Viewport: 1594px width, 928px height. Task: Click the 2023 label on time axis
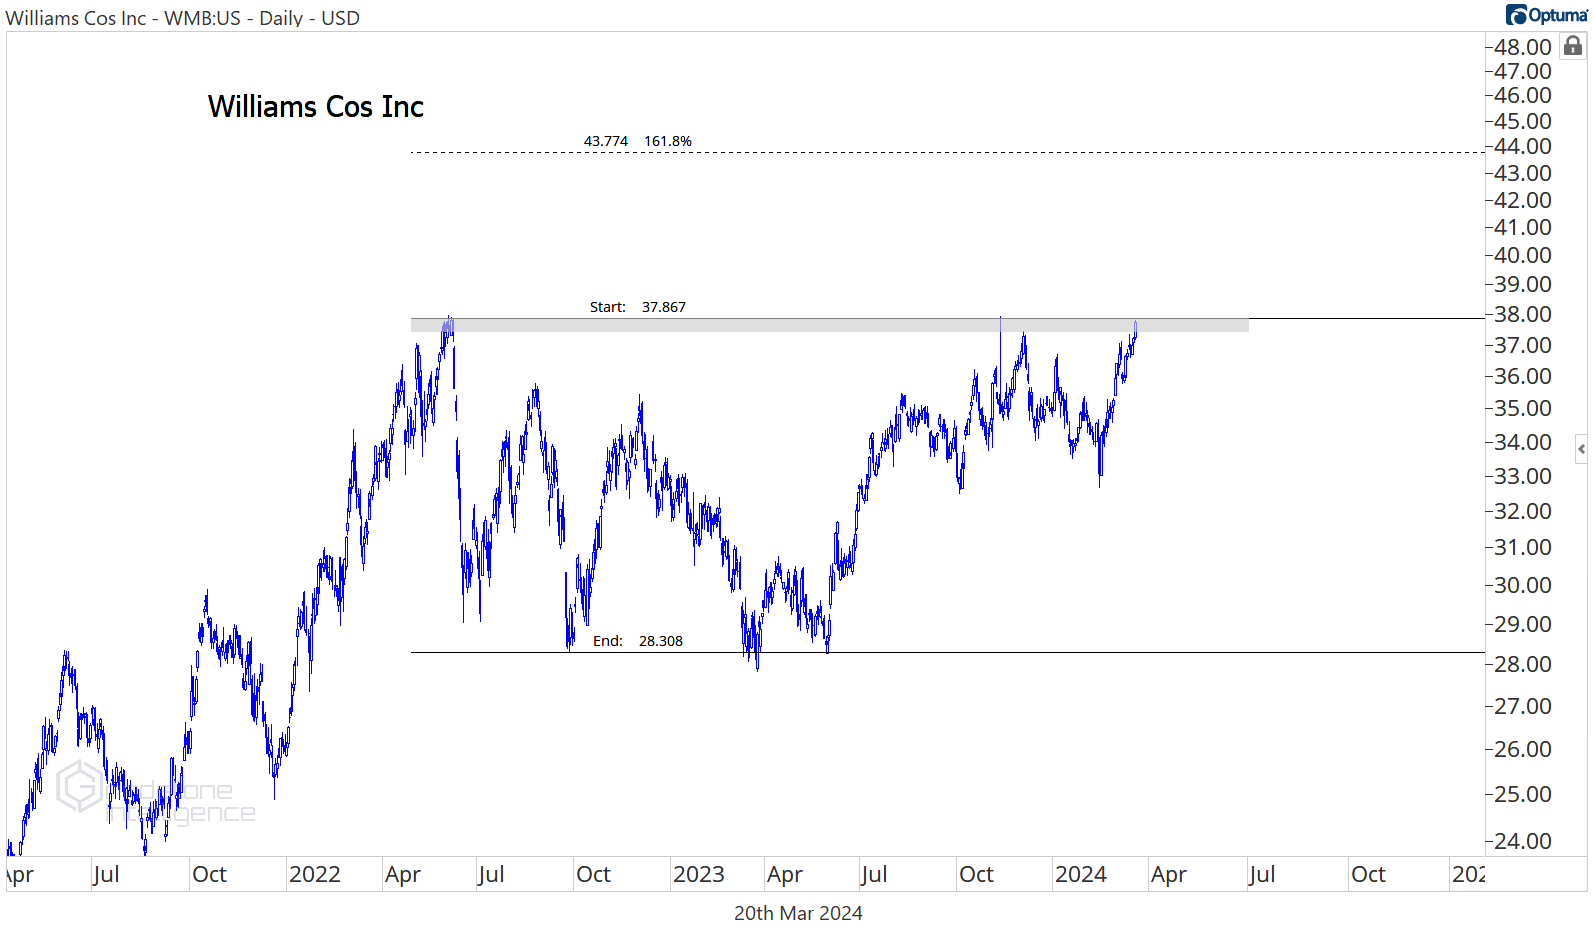tap(699, 874)
